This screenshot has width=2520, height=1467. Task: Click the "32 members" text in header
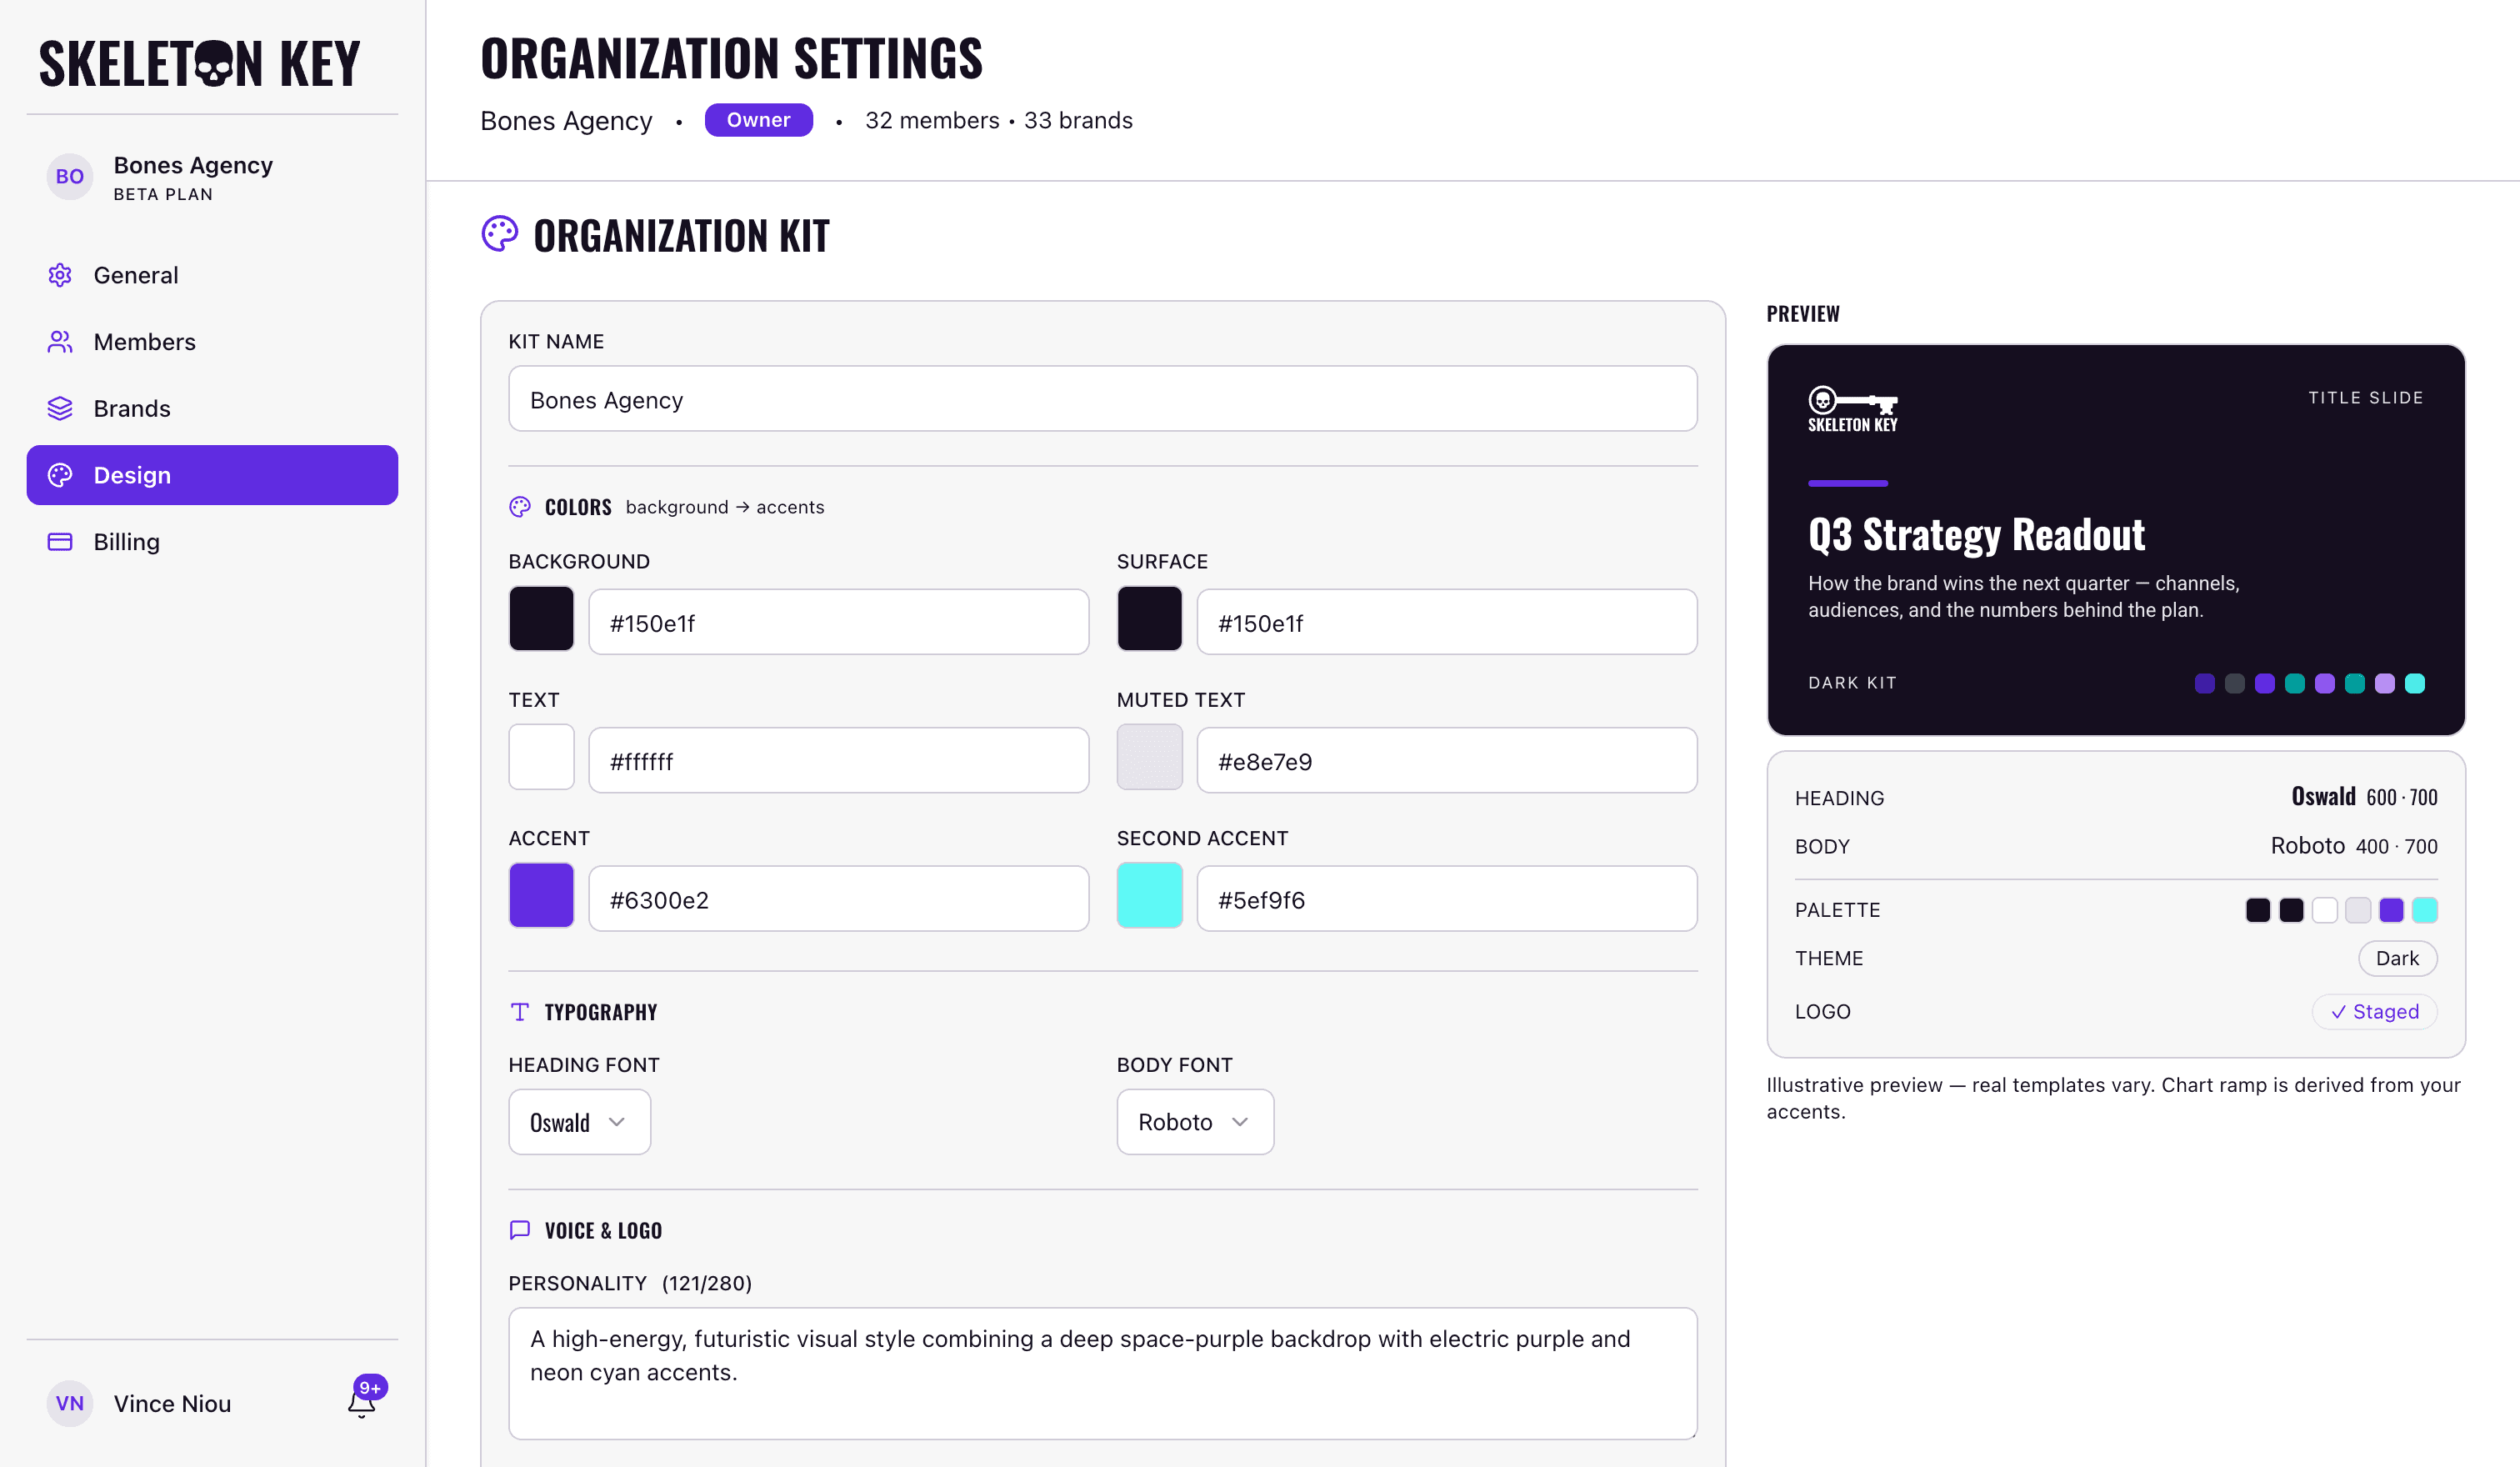coord(932,120)
